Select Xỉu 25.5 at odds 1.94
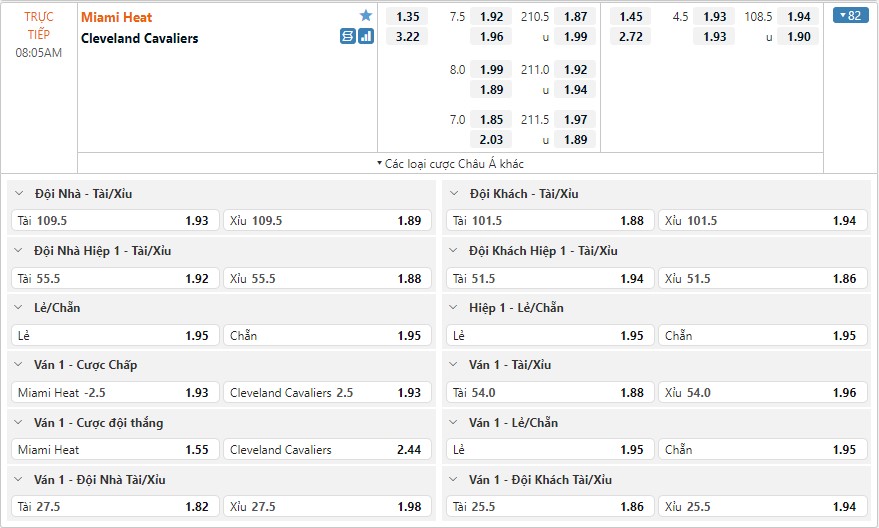 coord(762,507)
